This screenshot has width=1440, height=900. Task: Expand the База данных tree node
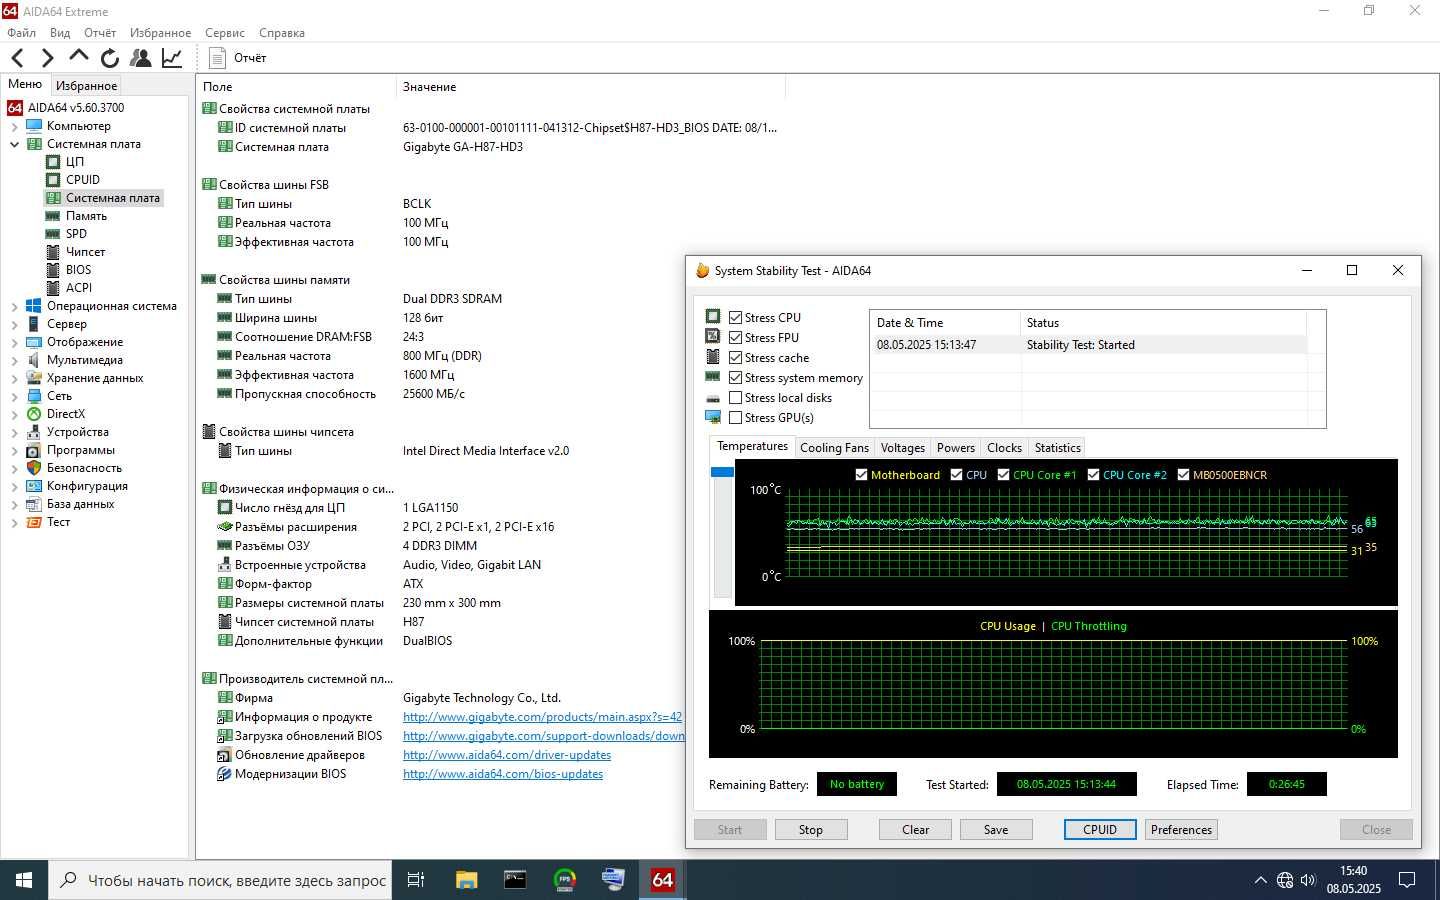click(x=14, y=505)
